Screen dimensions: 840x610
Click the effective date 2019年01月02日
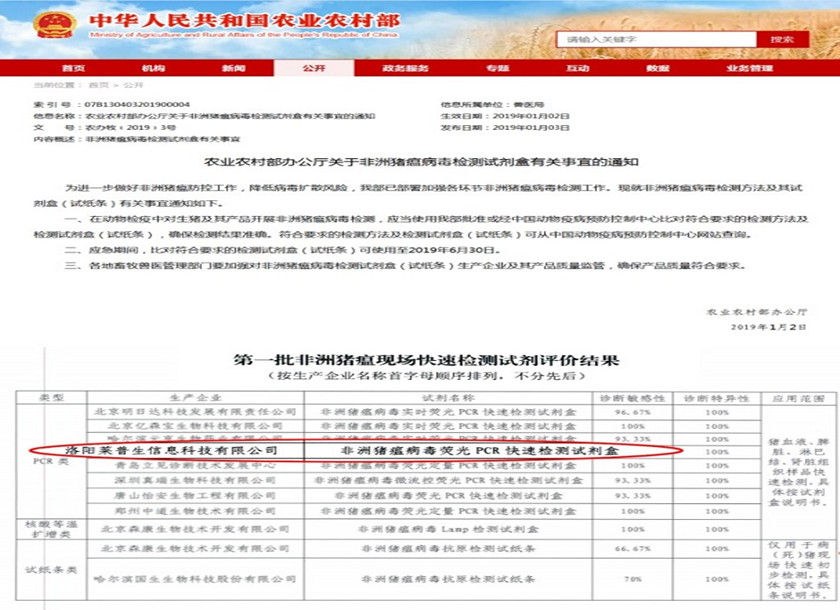click(531, 116)
